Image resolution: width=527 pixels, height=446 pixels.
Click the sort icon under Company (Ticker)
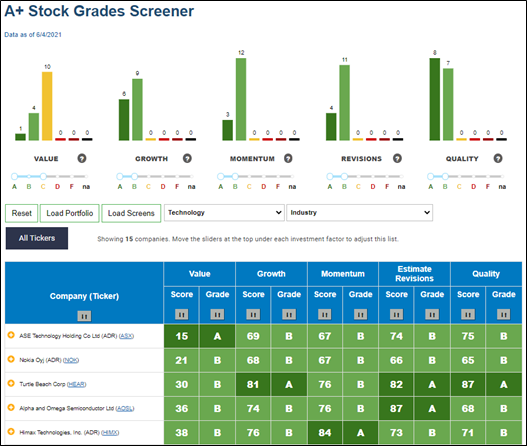tap(84, 316)
